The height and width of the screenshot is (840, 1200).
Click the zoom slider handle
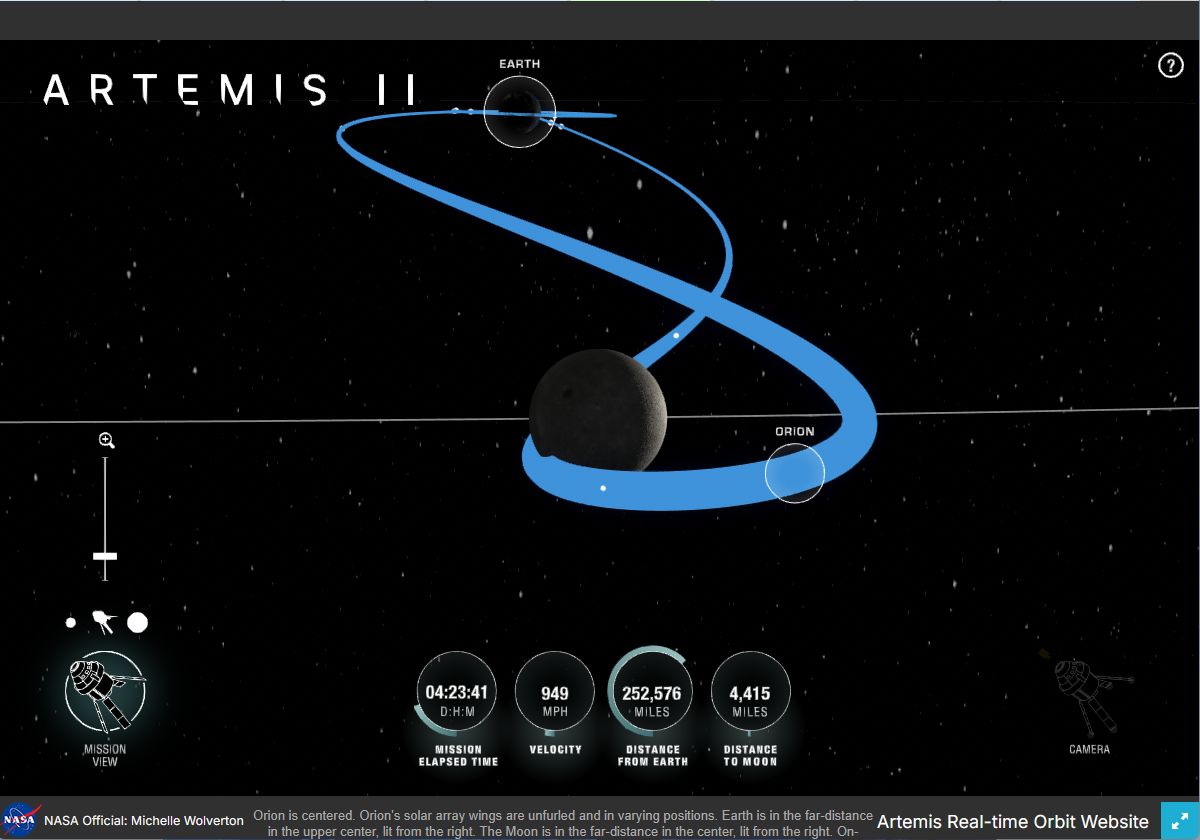coord(105,555)
